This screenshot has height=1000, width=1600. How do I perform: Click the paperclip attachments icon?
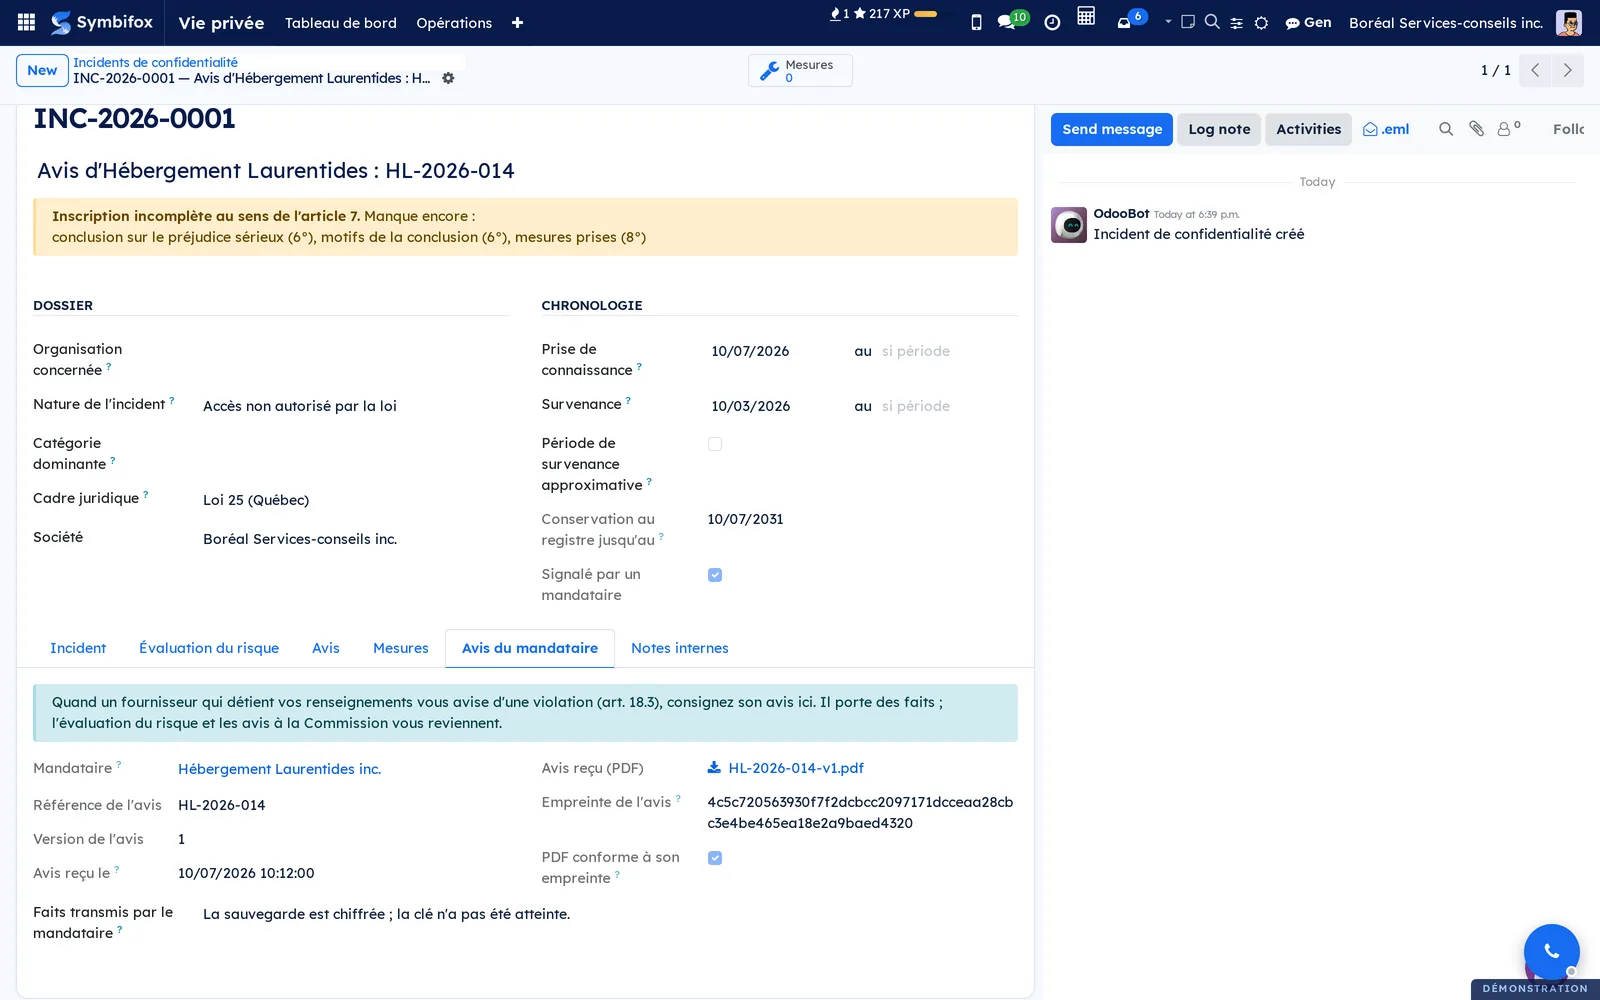[1476, 128]
